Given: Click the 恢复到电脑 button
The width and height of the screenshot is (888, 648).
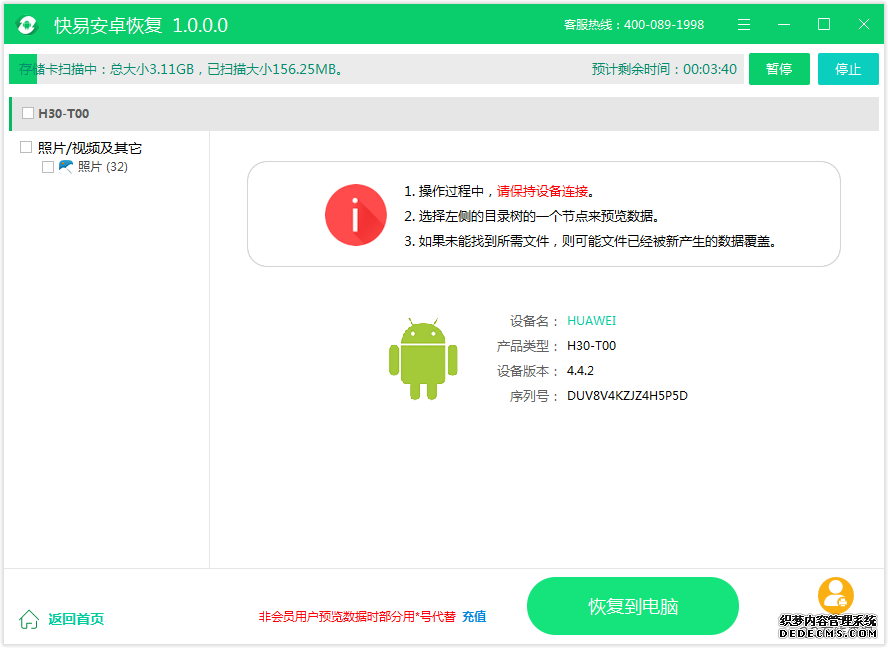Looking at the screenshot, I should (633, 606).
